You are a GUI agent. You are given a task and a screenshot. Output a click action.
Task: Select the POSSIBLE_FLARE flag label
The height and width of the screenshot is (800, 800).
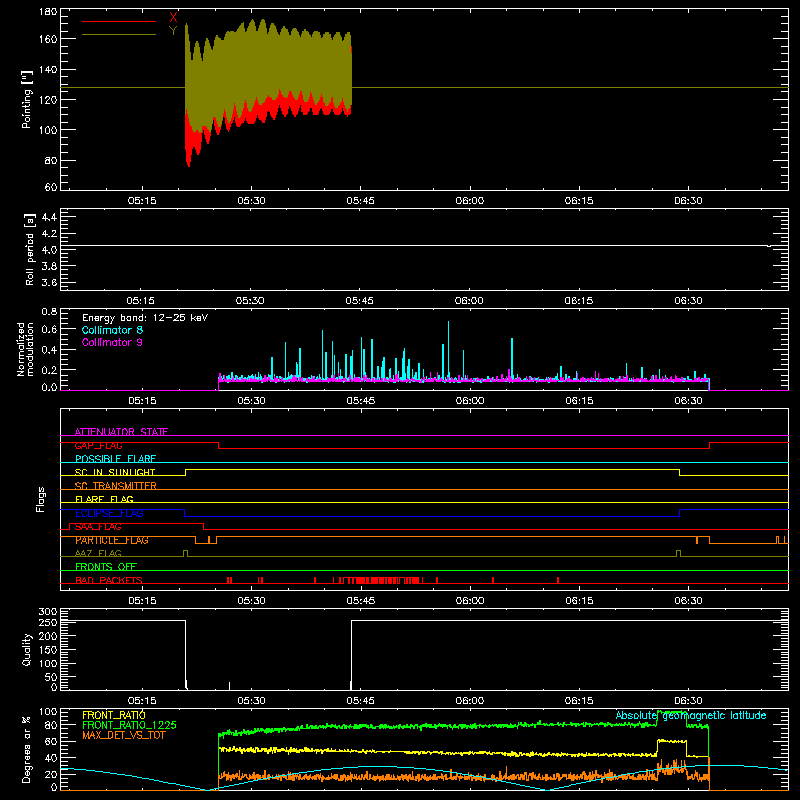pos(115,459)
